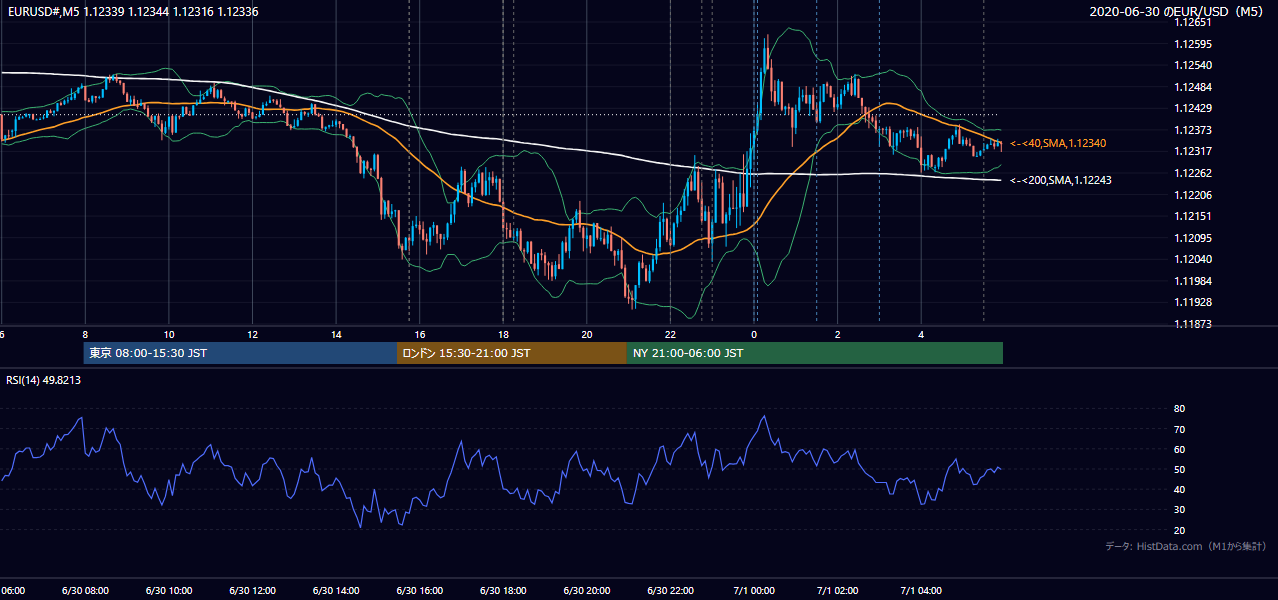Click price axis value 1.12151

[x=1193, y=216]
